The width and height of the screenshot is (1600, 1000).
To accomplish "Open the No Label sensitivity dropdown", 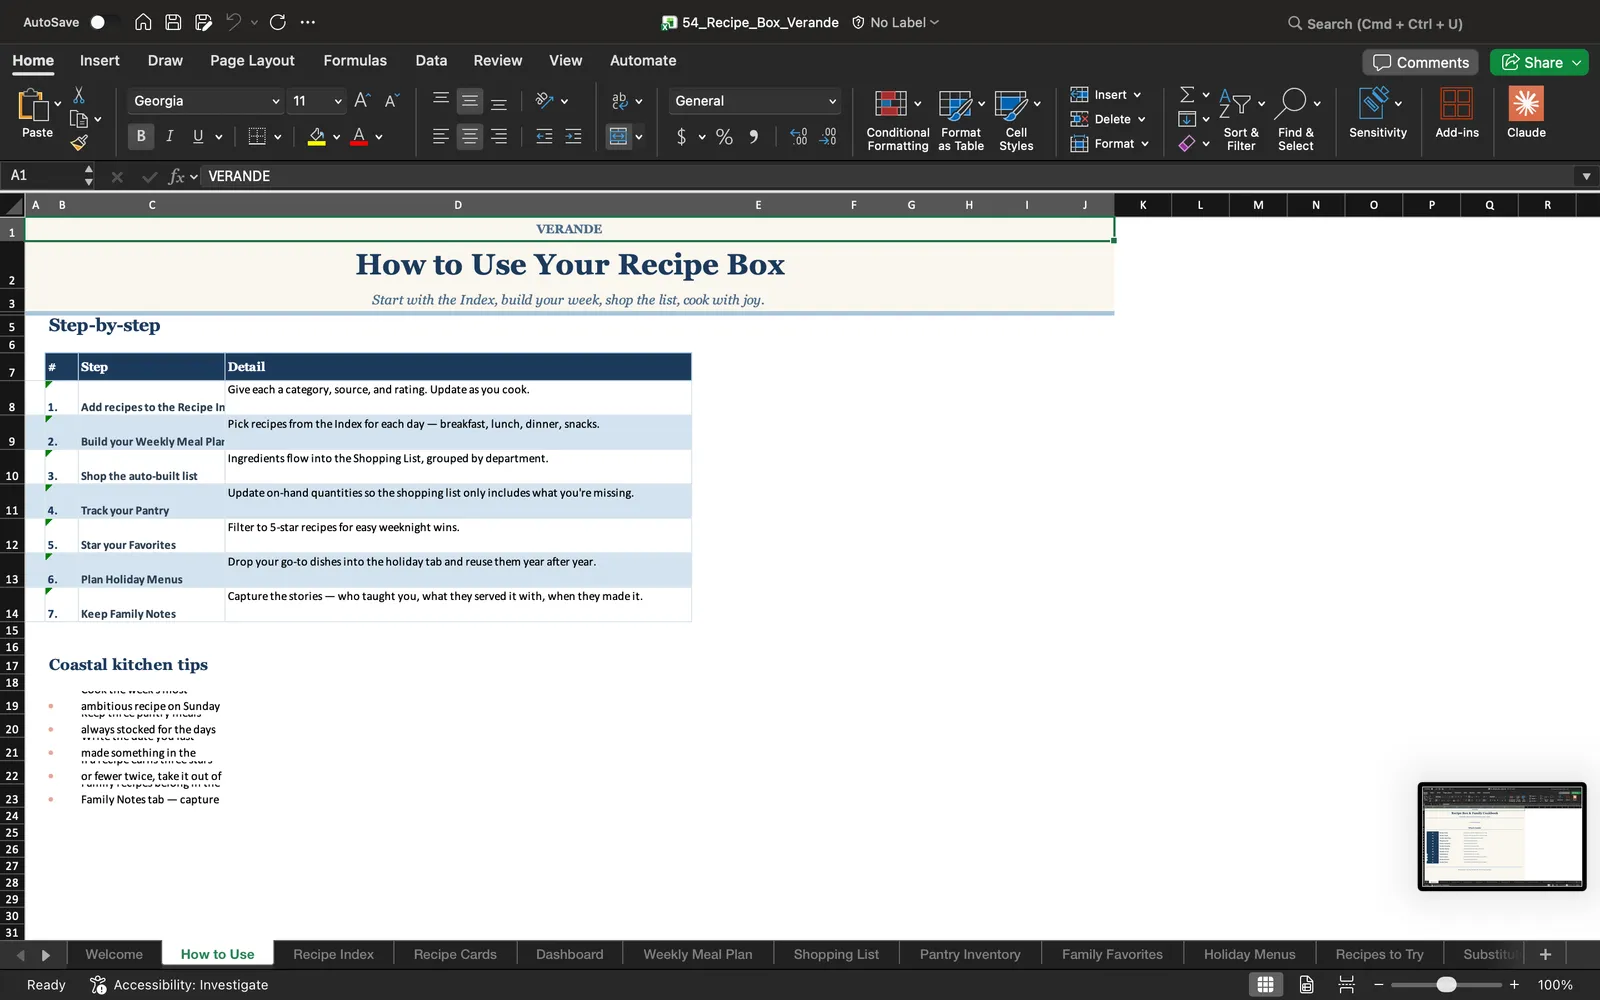I will coord(896,22).
